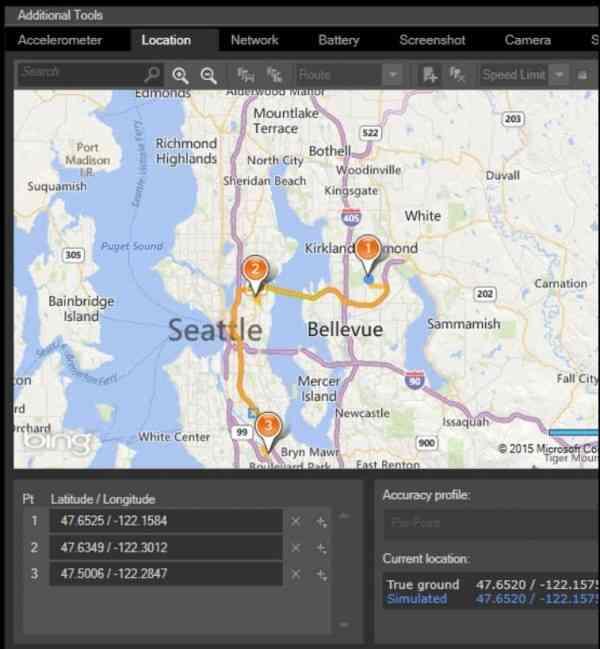The image size is (600, 649).
Task: Click the search magnifier icon
Action: click(x=152, y=75)
